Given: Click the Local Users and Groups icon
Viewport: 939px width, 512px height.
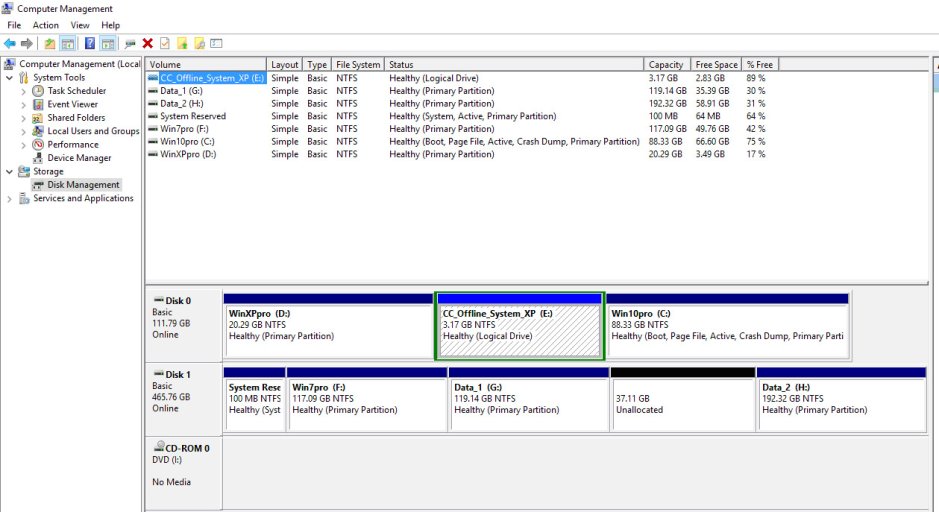Looking at the screenshot, I should click(38, 131).
